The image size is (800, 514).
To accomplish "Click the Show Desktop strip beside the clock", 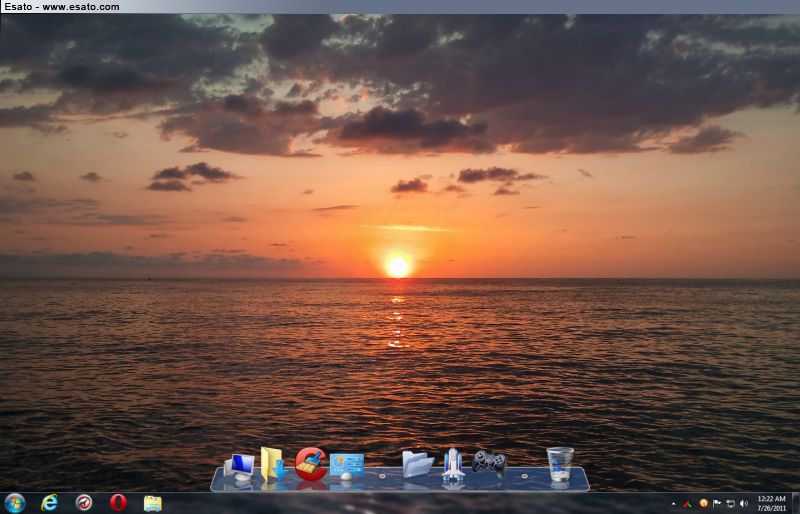I will [x=795, y=503].
